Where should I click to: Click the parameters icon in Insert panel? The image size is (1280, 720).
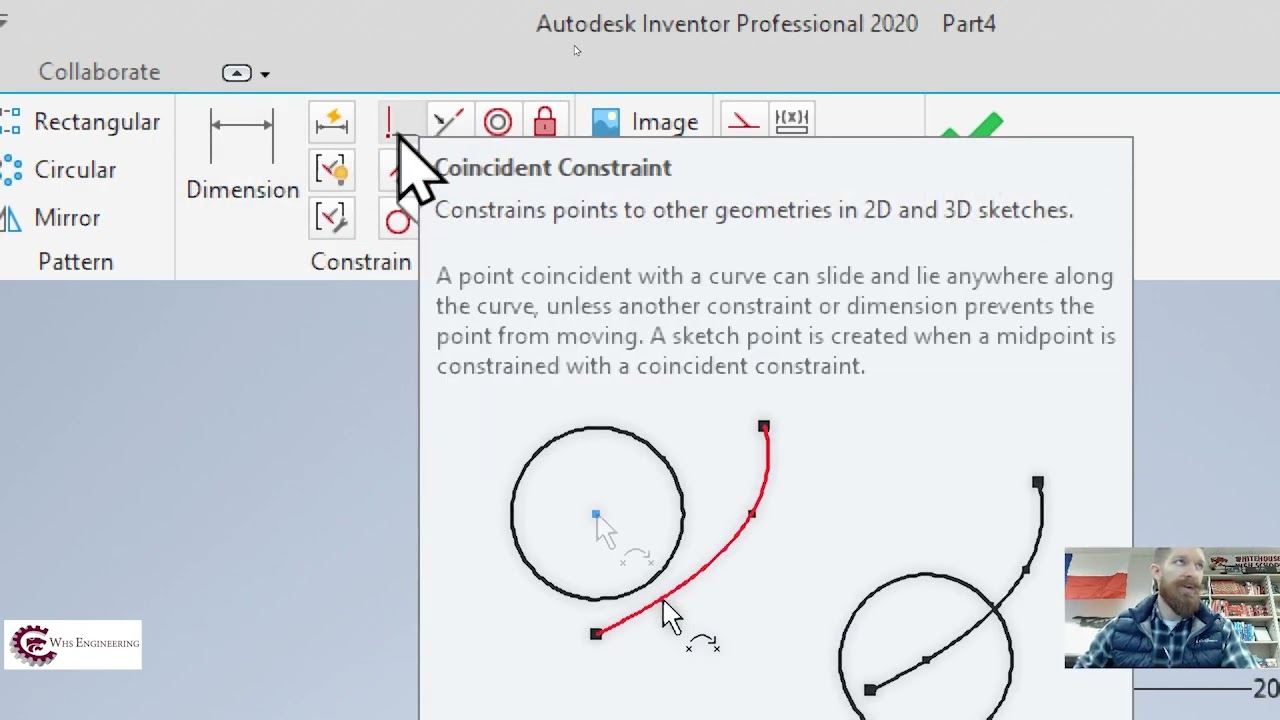coord(791,120)
